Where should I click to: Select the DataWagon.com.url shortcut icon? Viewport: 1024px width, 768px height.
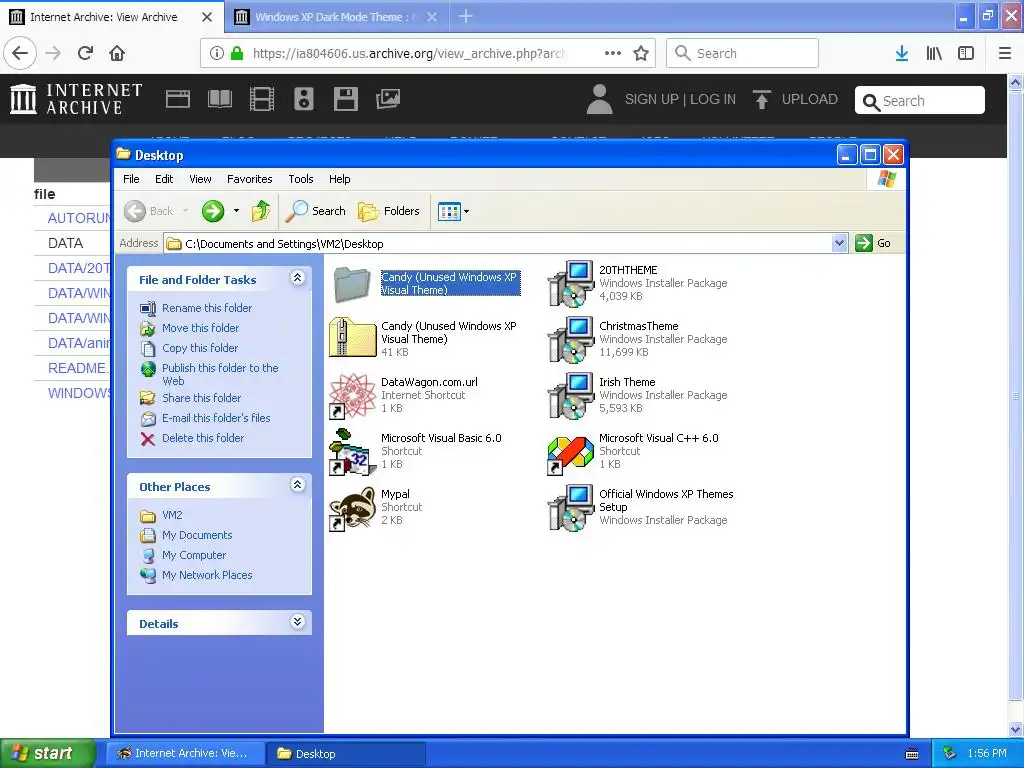coord(352,395)
